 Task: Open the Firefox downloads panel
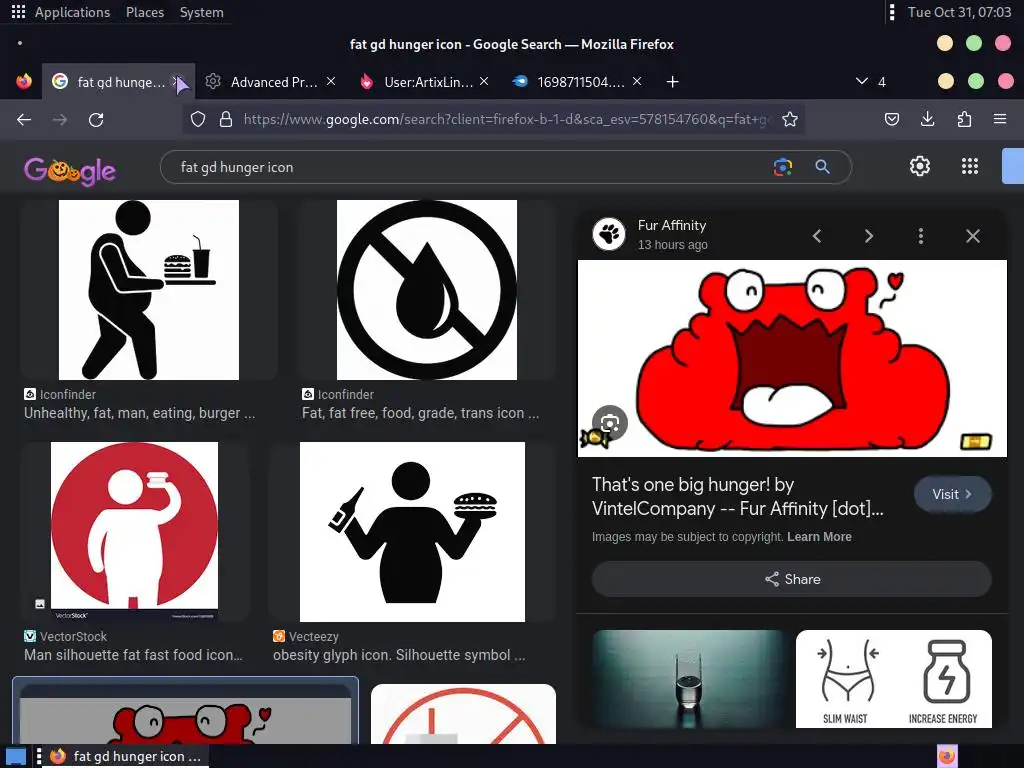(x=927, y=119)
